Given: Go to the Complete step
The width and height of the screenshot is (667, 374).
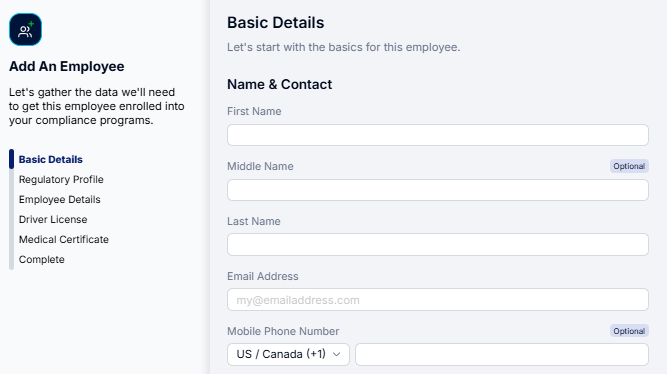Looking at the screenshot, I should point(42,259).
